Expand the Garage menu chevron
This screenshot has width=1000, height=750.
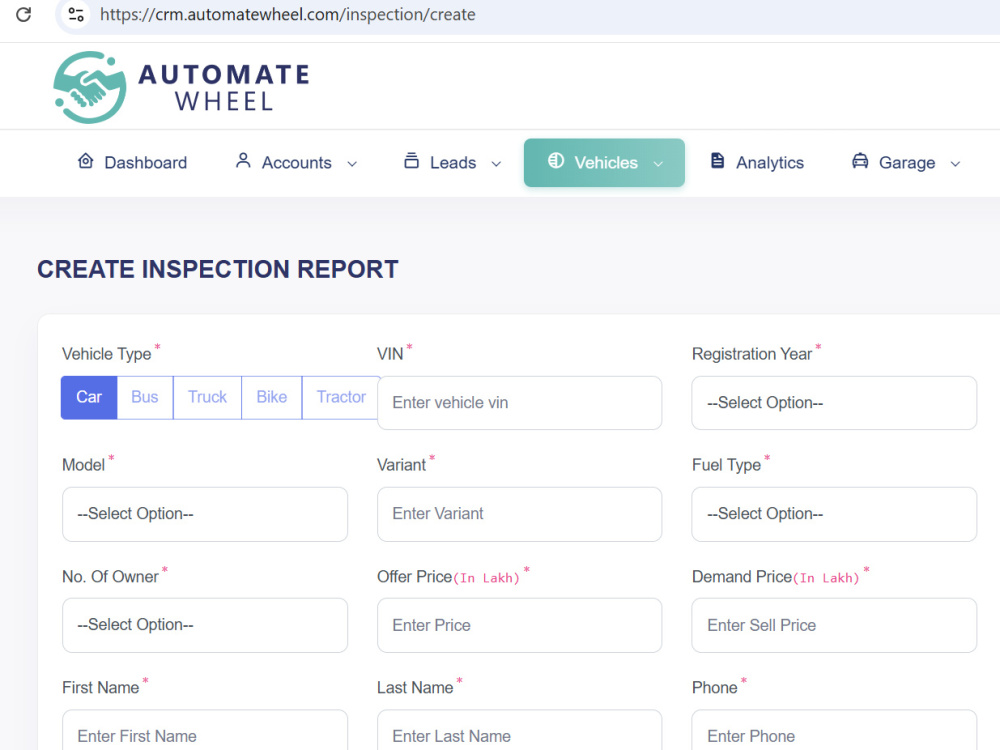coord(955,164)
